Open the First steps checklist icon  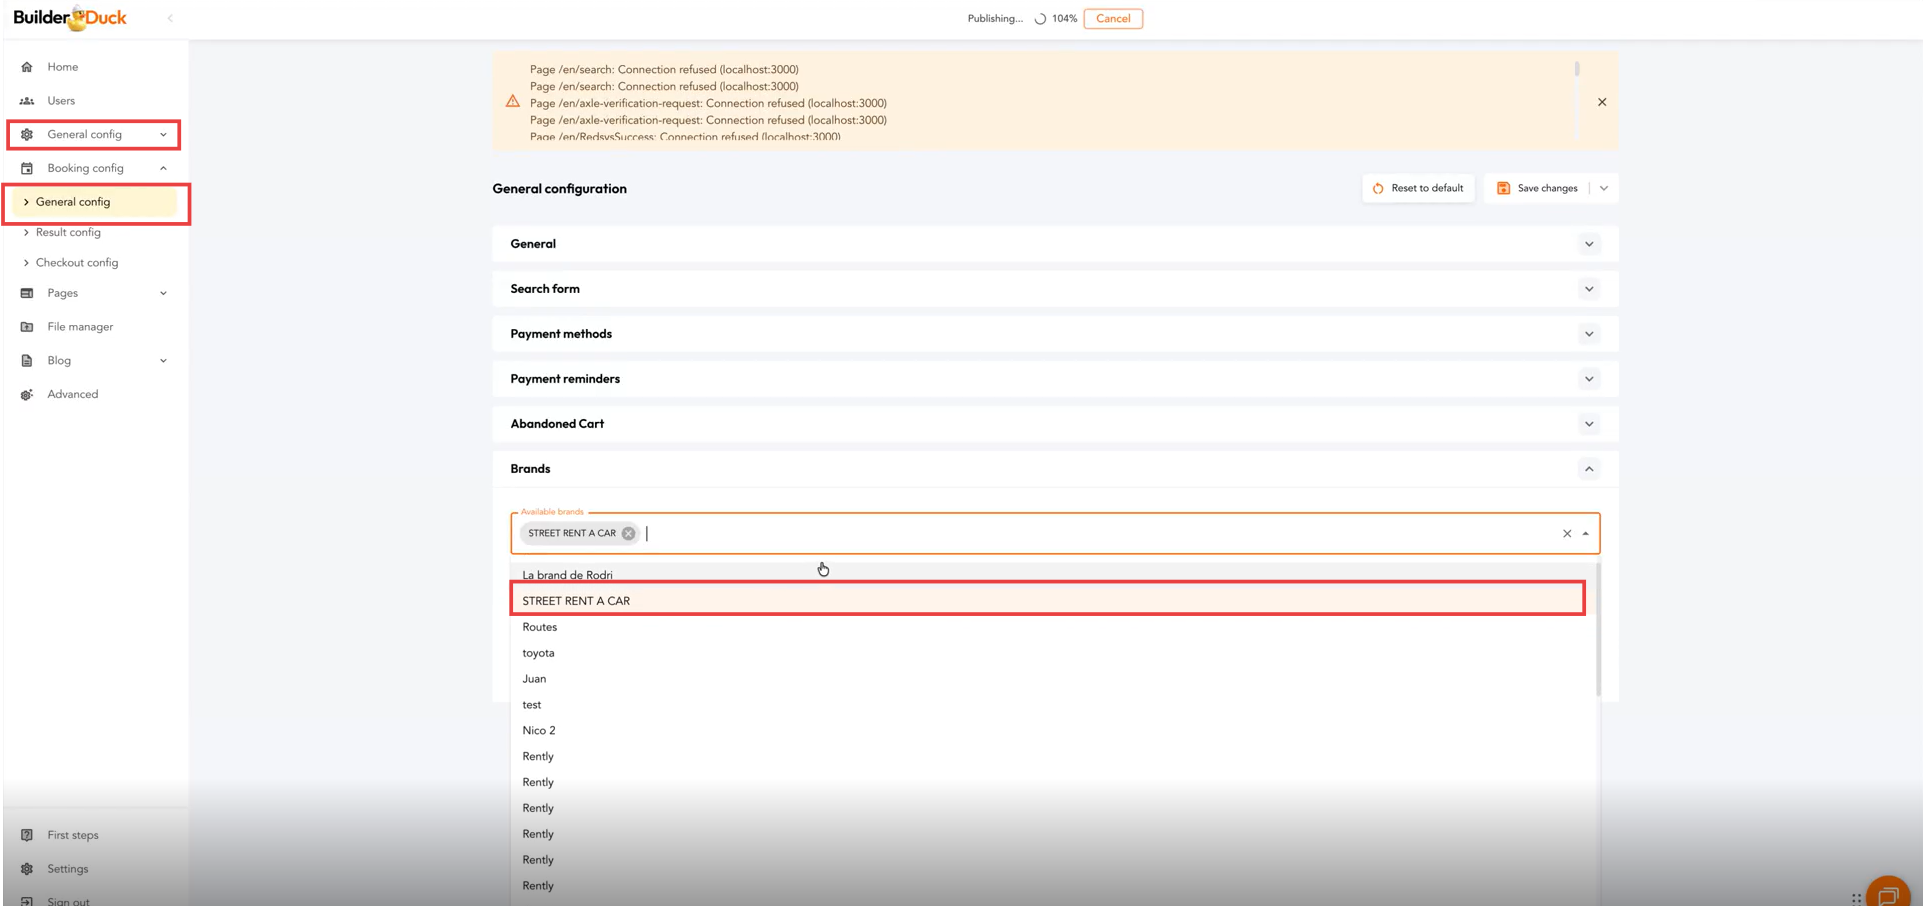(x=27, y=835)
